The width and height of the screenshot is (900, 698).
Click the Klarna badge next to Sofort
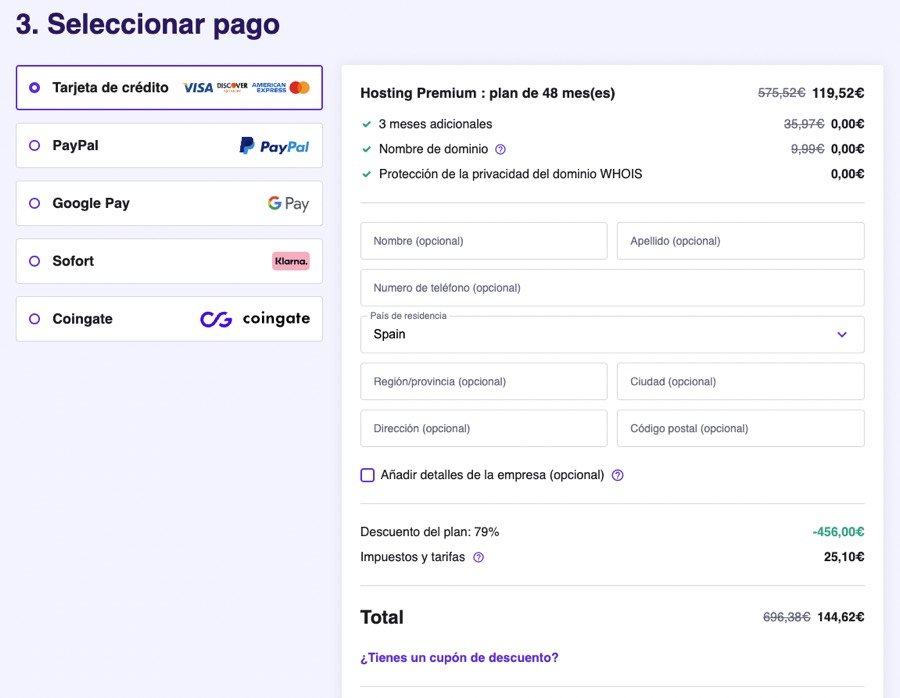[x=290, y=261]
